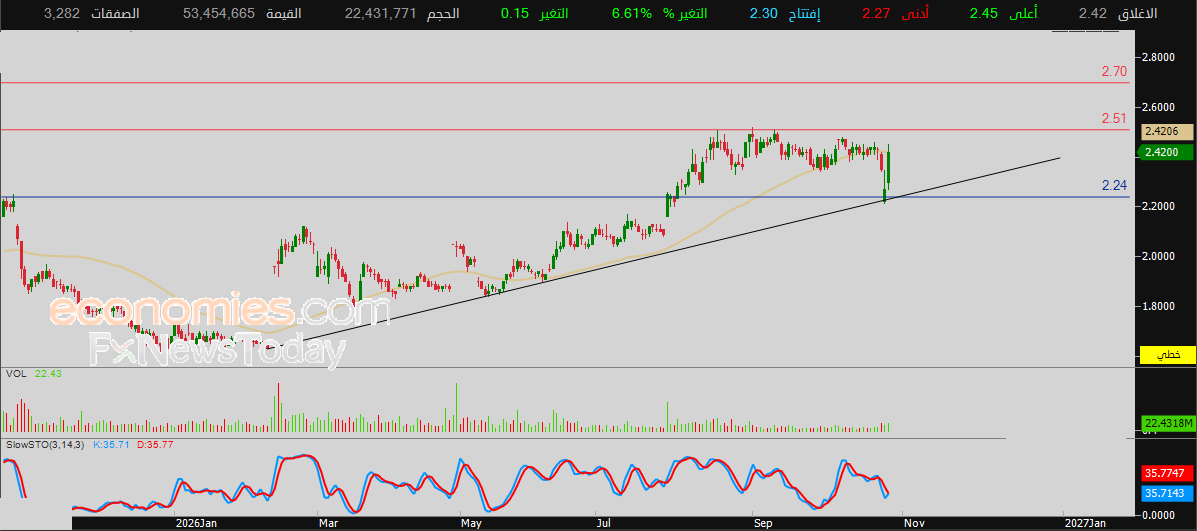Image resolution: width=1197 pixels, height=531 pixels.
Task: Click the 0.15 change value
Action: (515, 13)
